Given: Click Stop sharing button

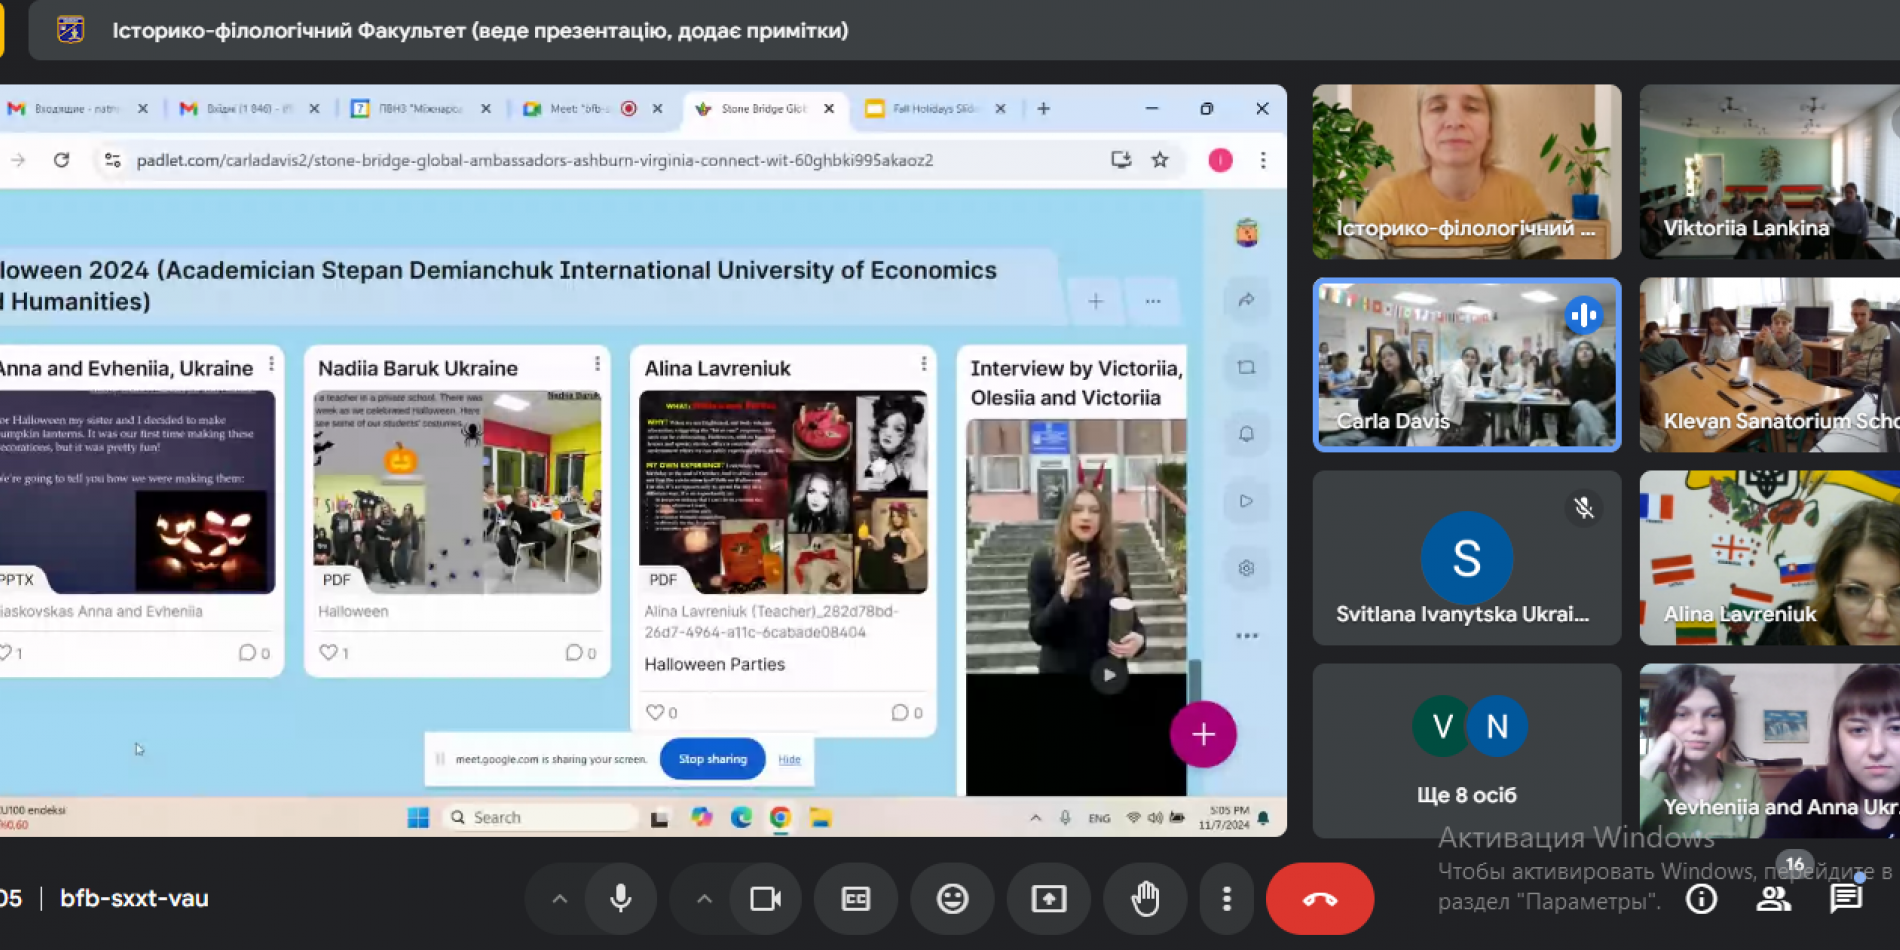Looking at the screenshot, I should tap(712, 759).
